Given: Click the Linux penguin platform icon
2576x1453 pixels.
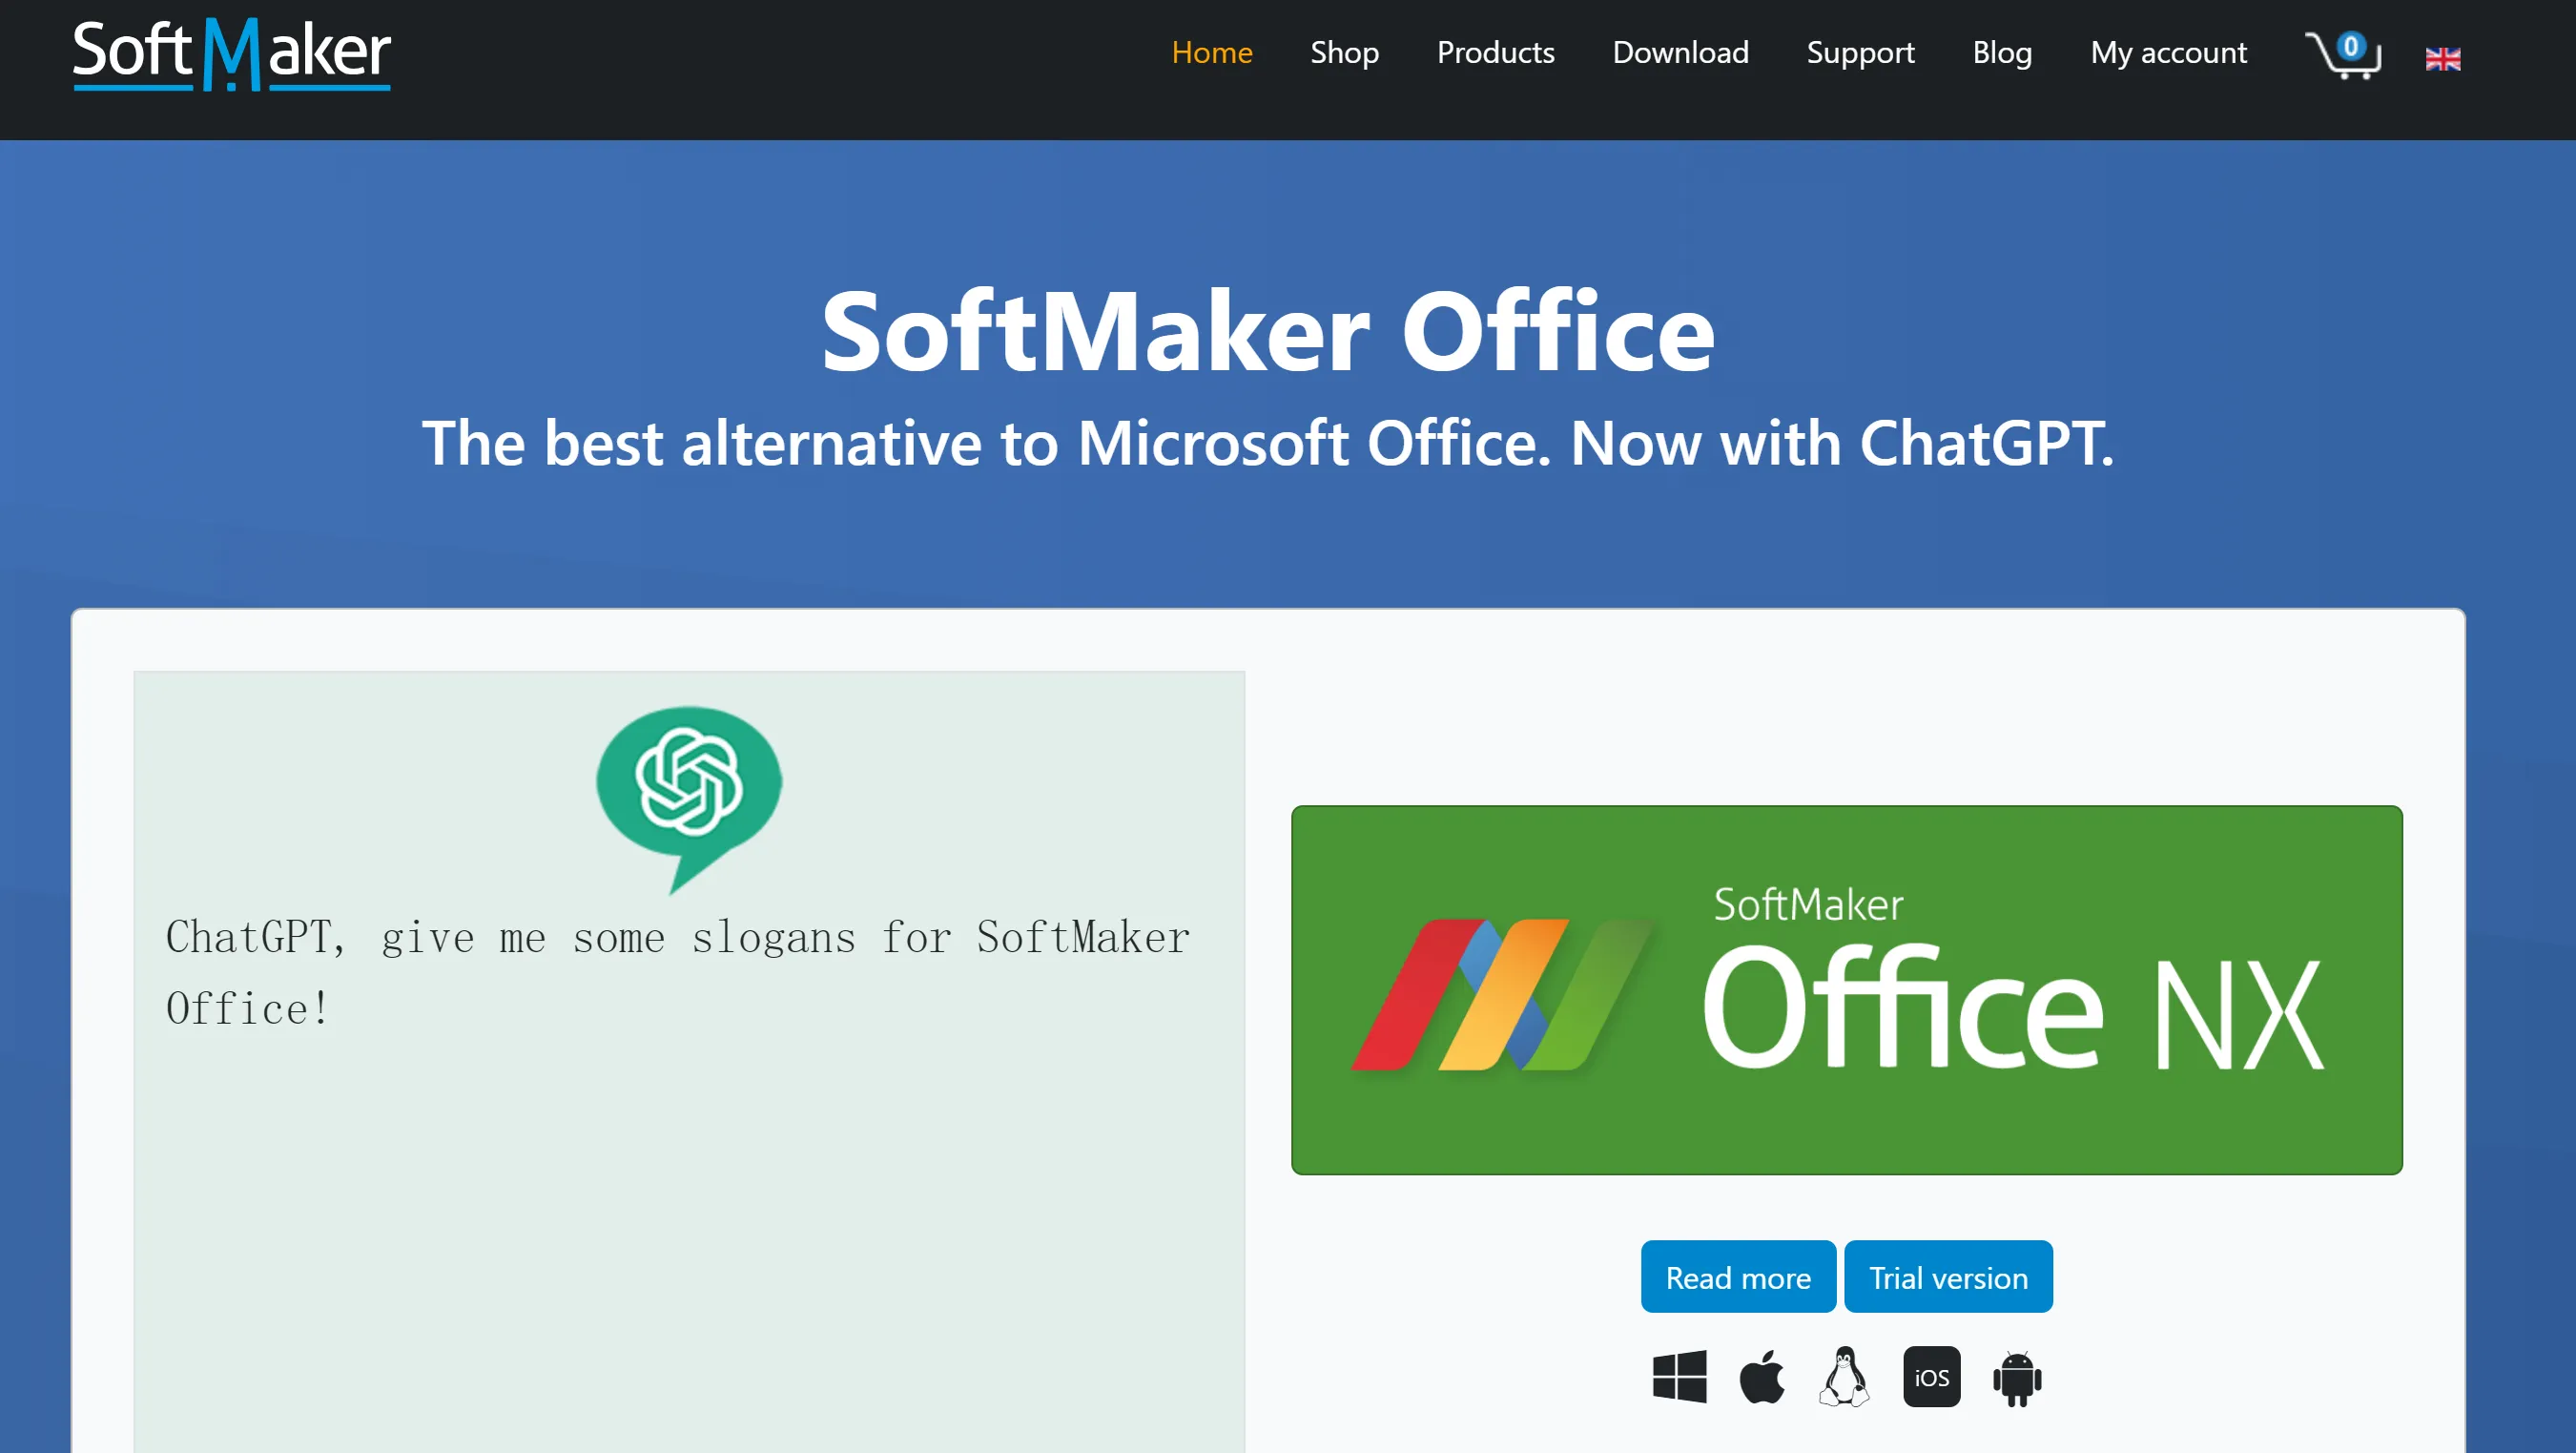Looking at the screenshot, I should tap(1844, 1377).
